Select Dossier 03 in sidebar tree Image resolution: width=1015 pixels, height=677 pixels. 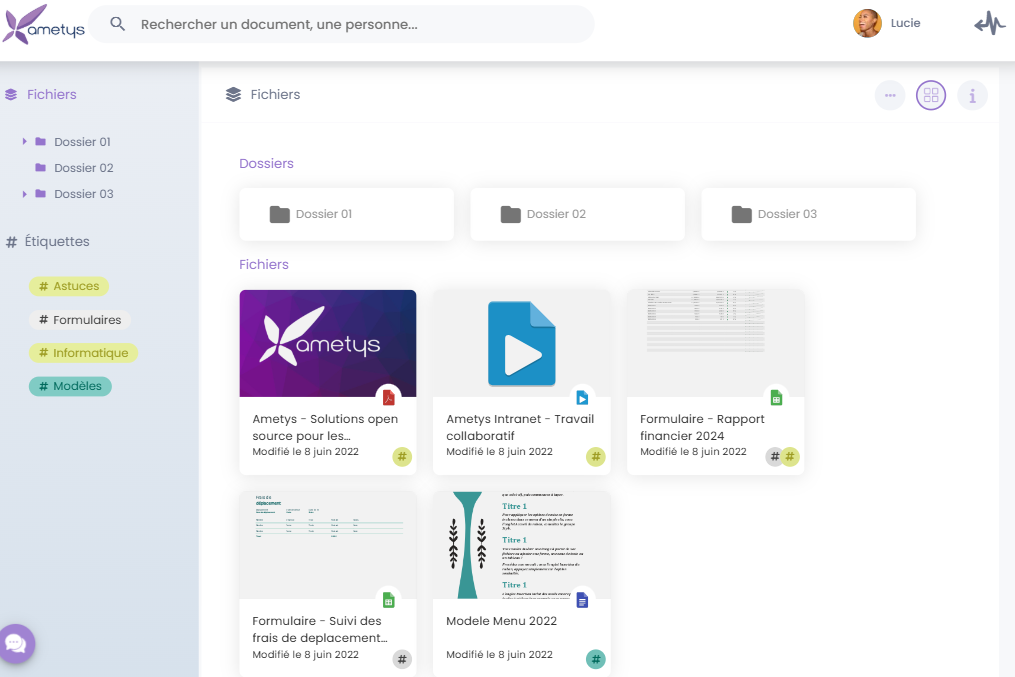(x=84, y=194)
